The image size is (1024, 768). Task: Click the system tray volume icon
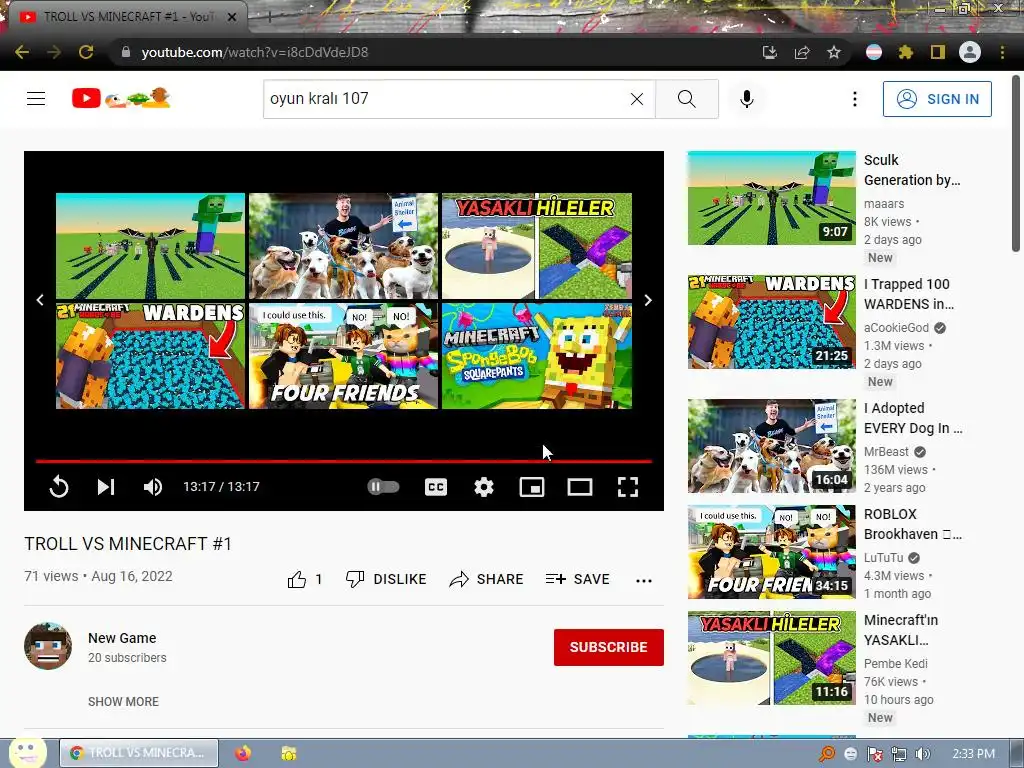[923, 754]
